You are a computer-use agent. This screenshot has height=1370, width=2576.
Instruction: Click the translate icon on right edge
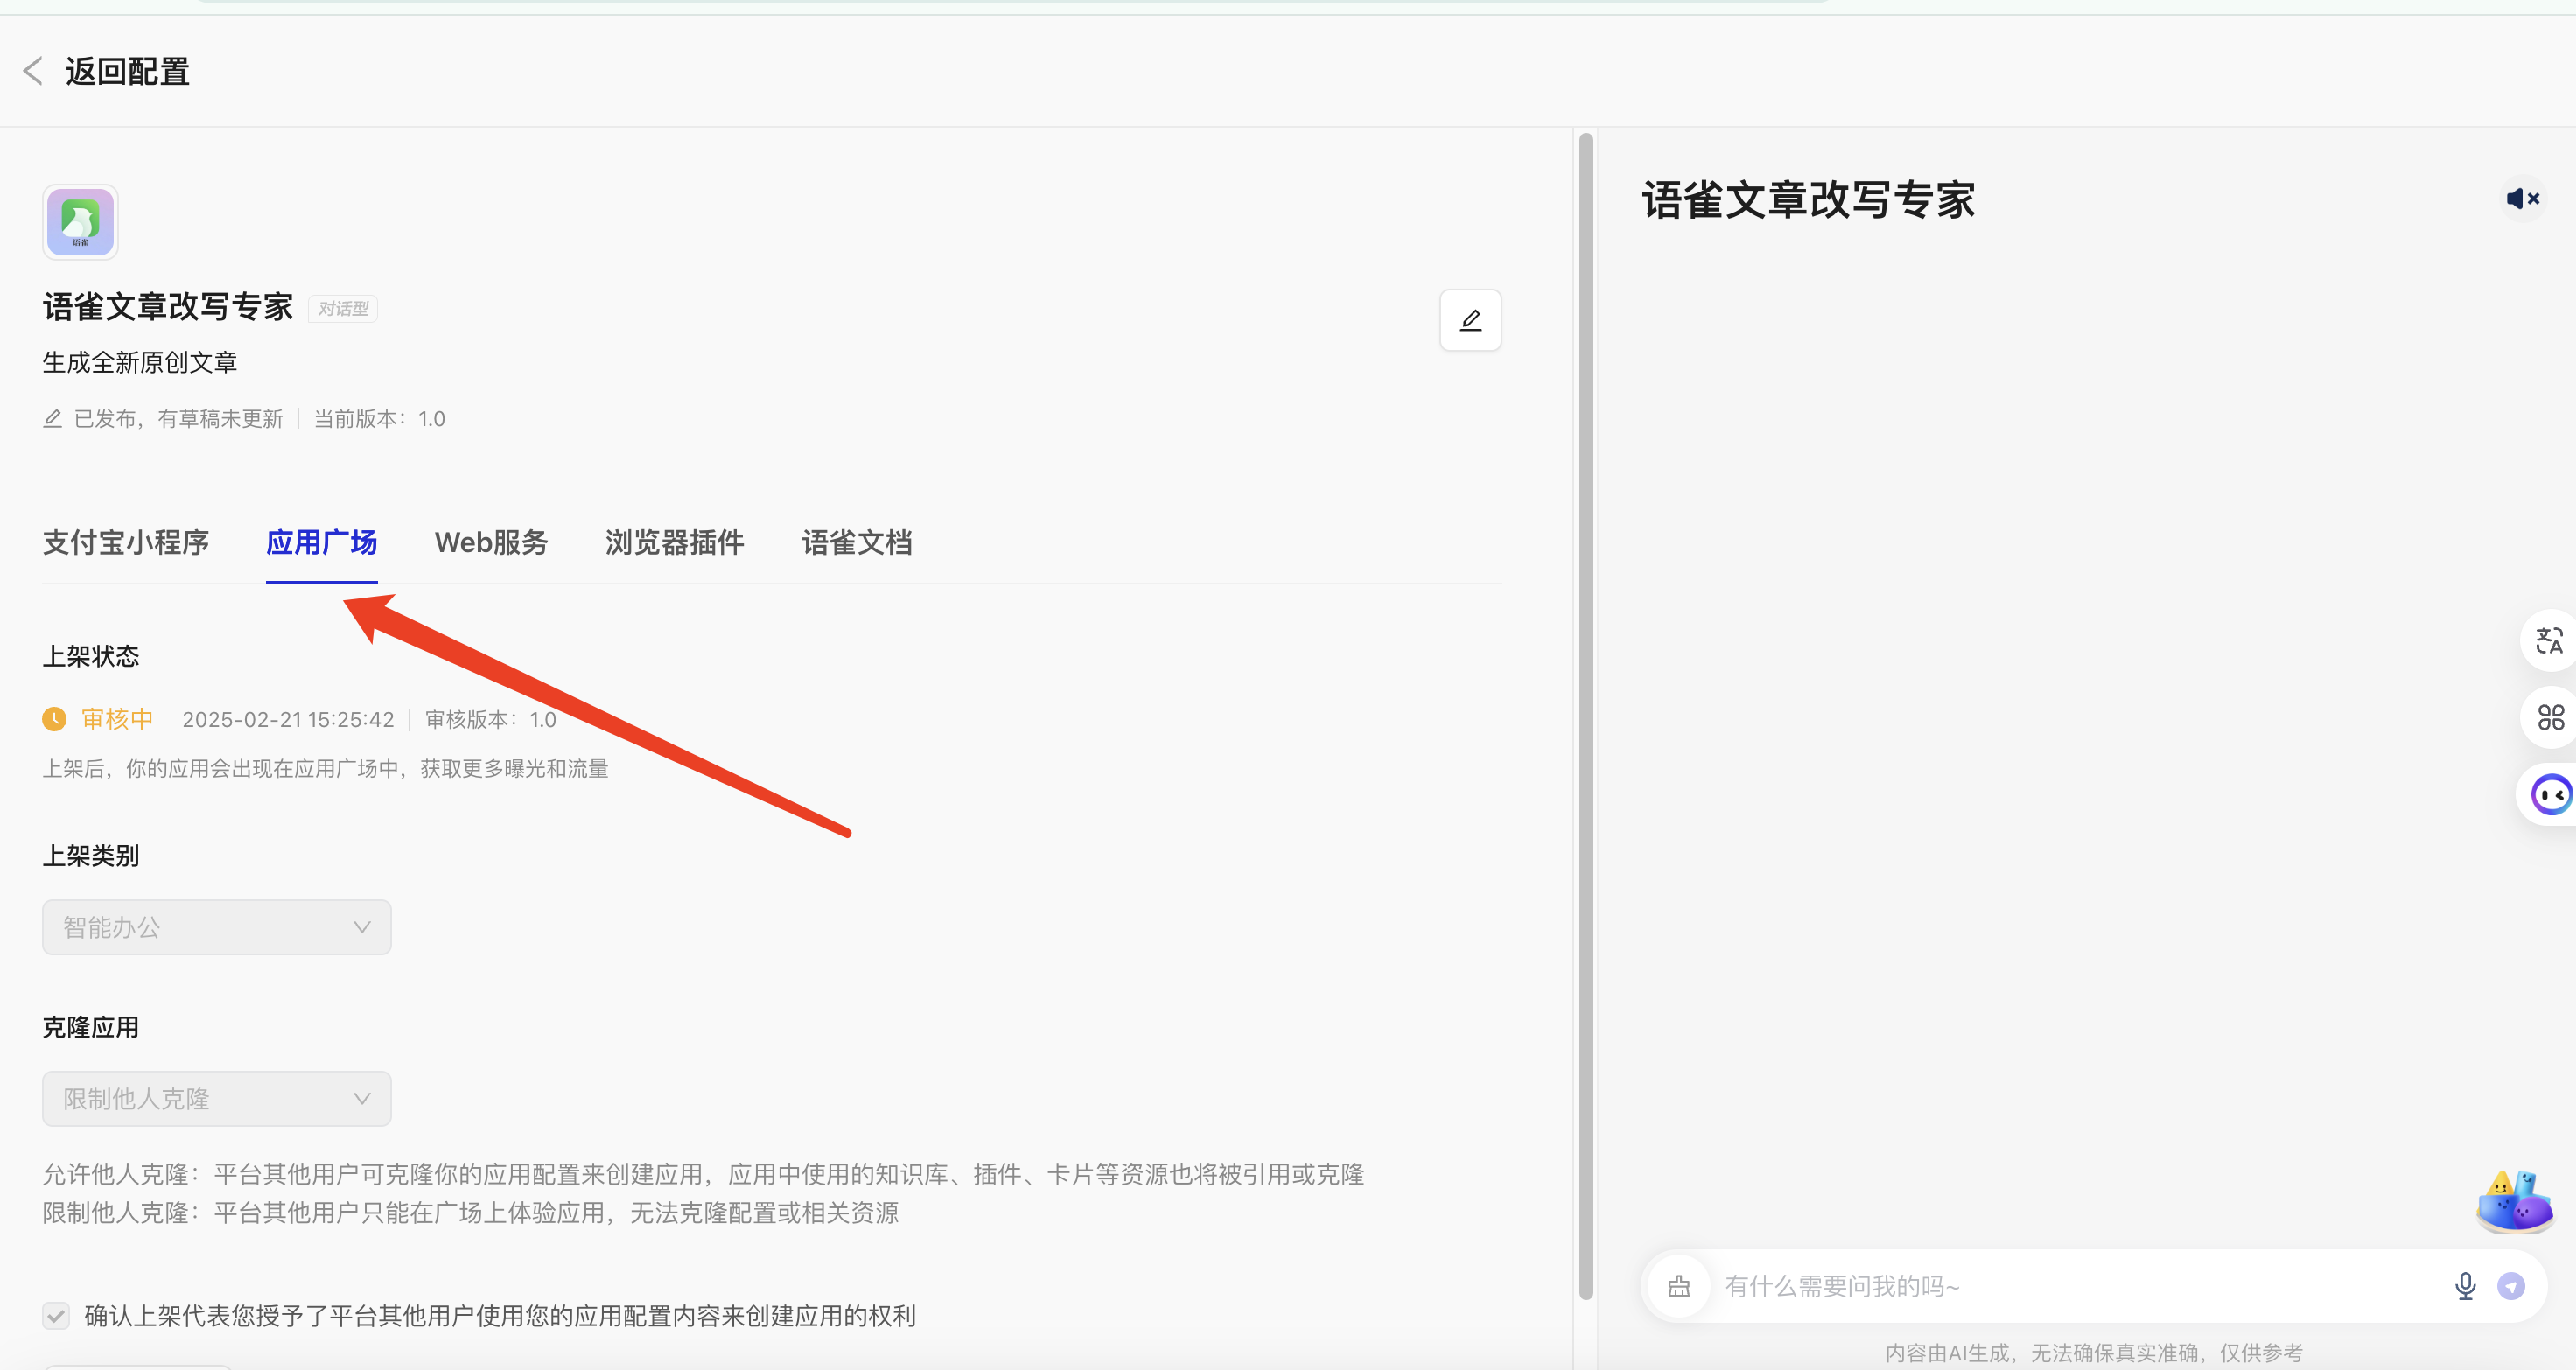point(2549,640)
